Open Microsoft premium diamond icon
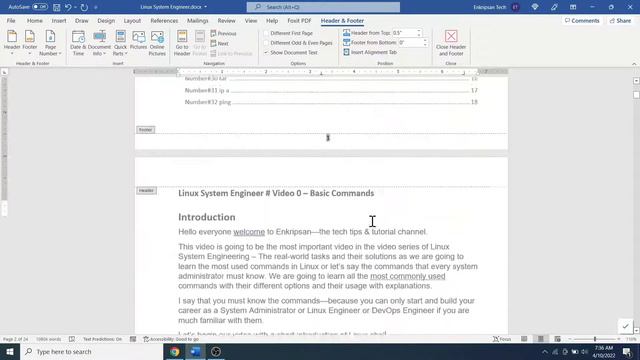 coord(535,7)
